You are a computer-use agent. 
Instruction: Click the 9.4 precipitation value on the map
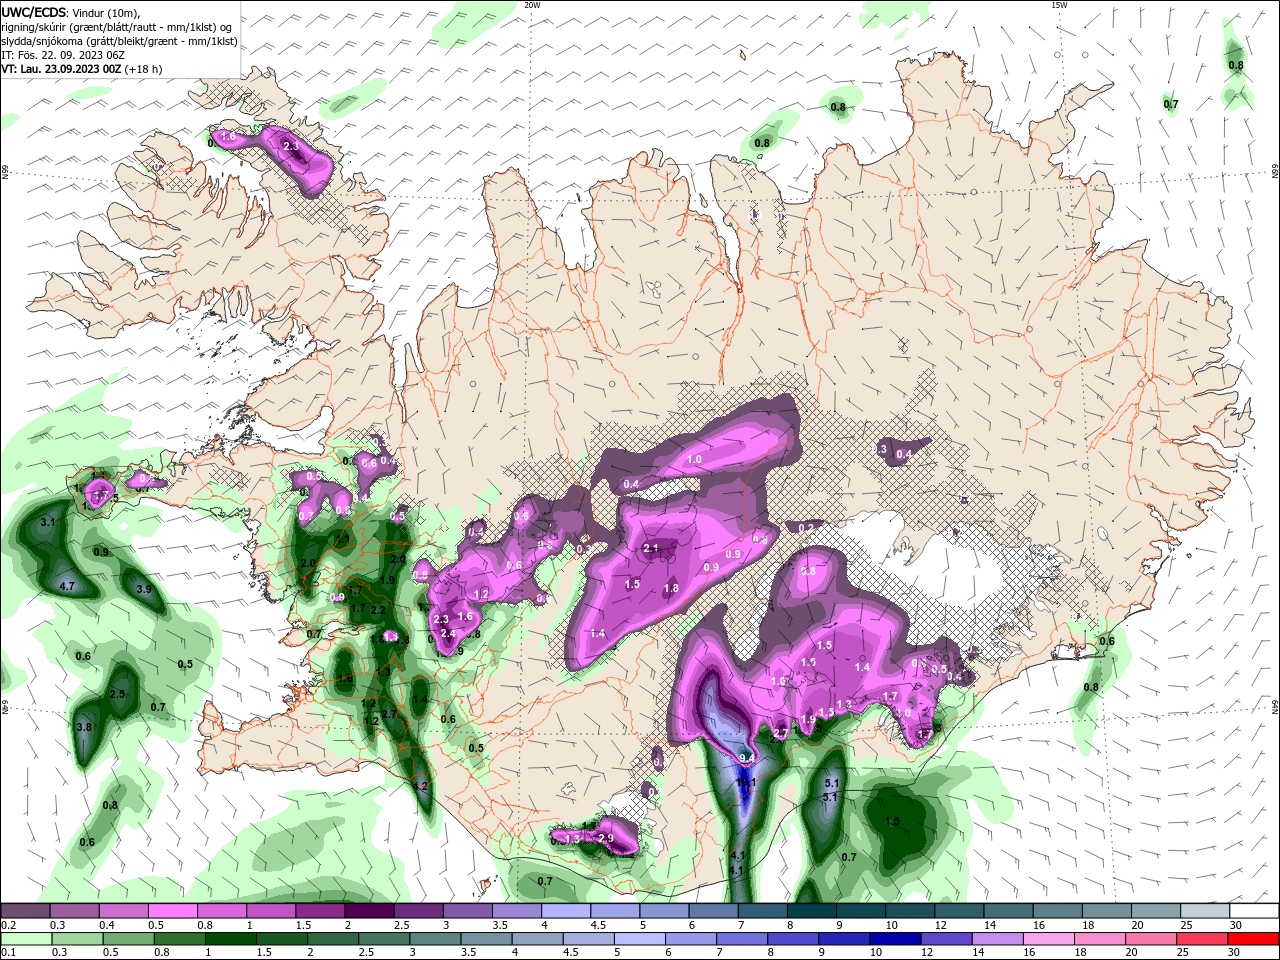coord(746,758)
